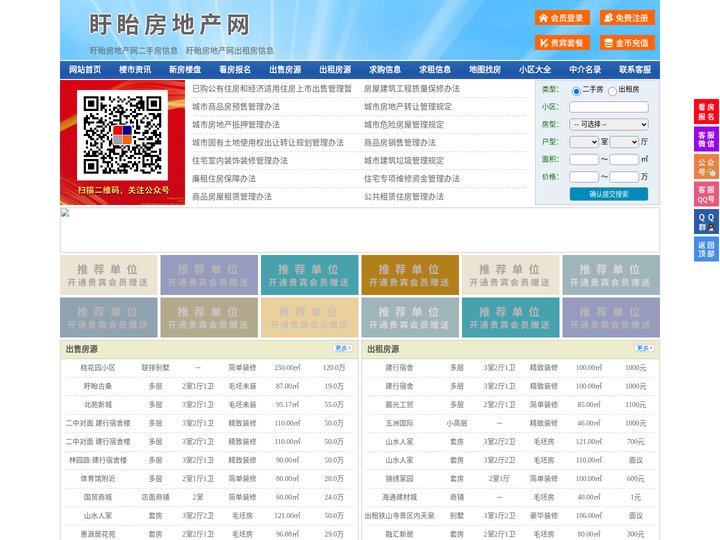Screen dimensions: 720x540
Task: Open the 楼市资讯 navigation item
Action: tap(135, 70)
